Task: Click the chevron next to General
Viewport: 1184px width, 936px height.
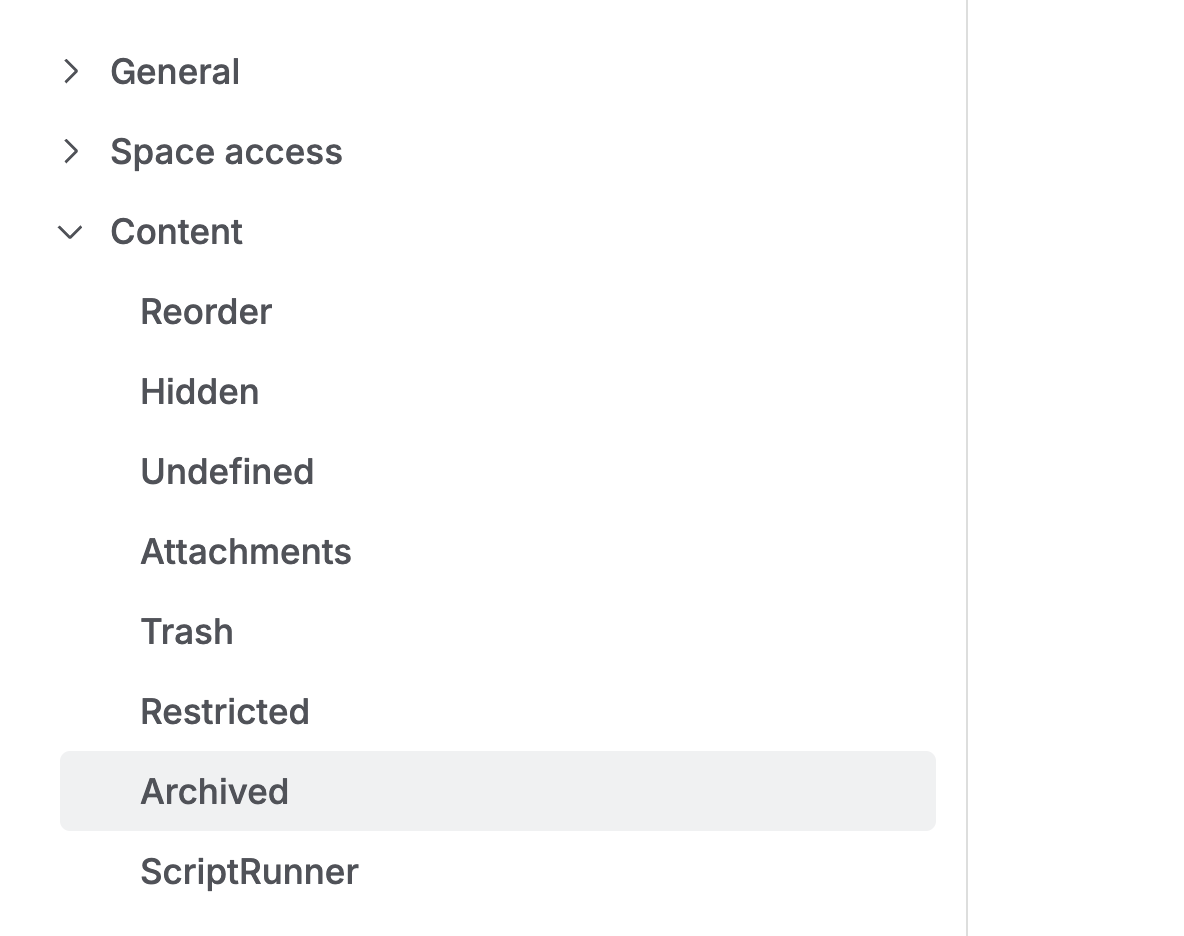Action: (70, 71)
